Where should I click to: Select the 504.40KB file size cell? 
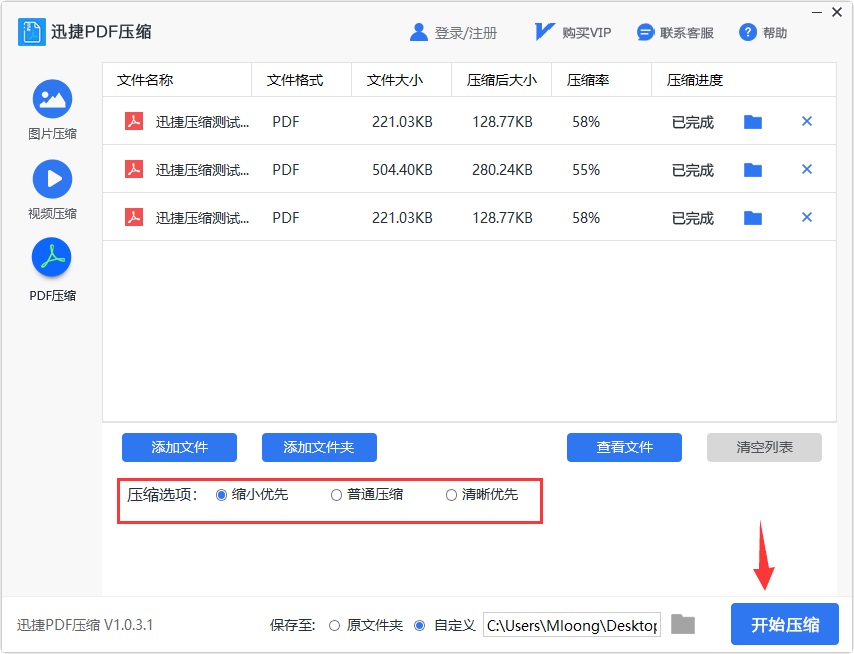(x=402, y=170)
